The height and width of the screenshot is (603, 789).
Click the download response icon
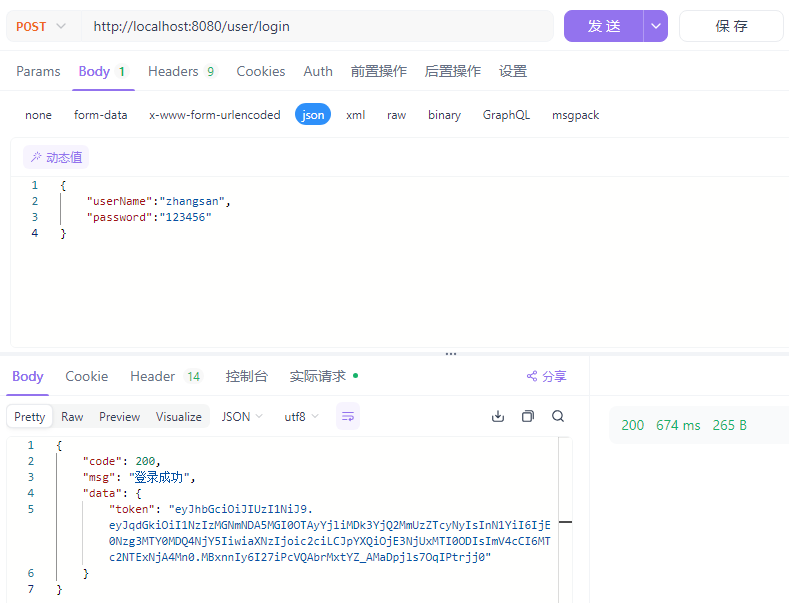pyautogui.click(x=498, y=417)
